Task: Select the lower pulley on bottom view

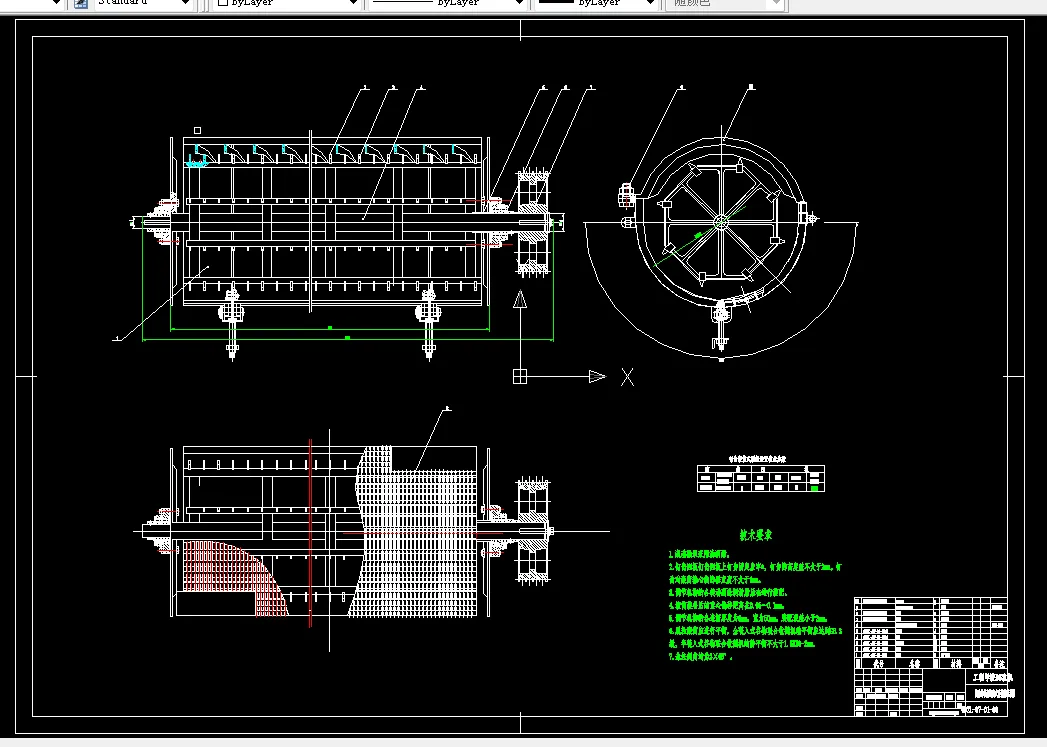Action: coord(534,531)
